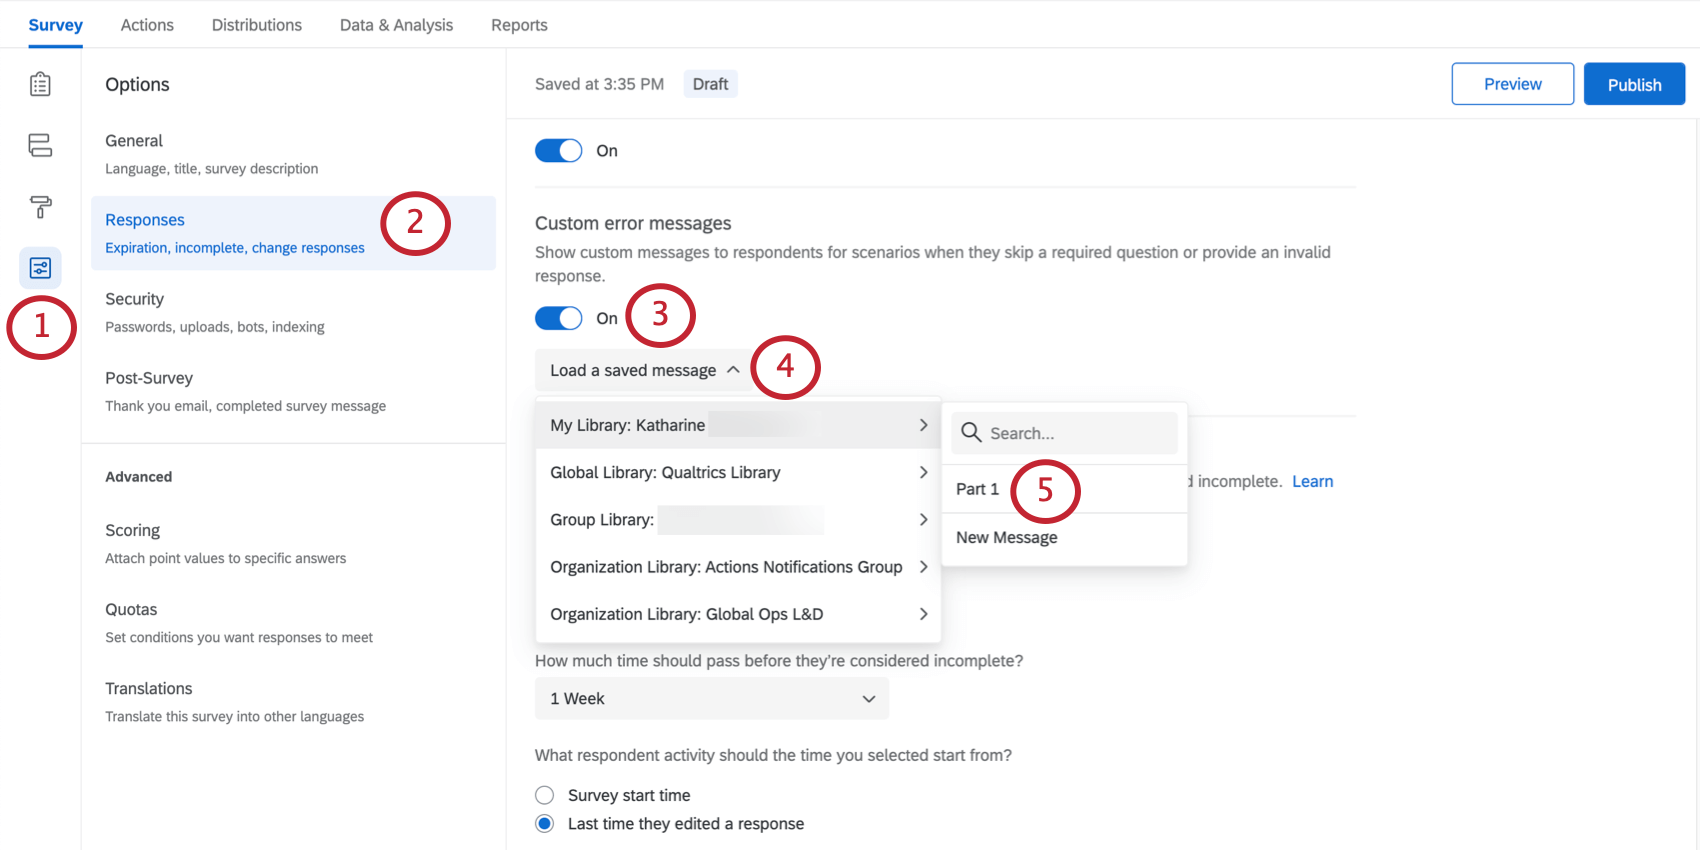Image resolution: width=1700 pixels, height=850 pixels.
Task: Open the Survey flow icon in sidebar
Action: pos(40,146)
